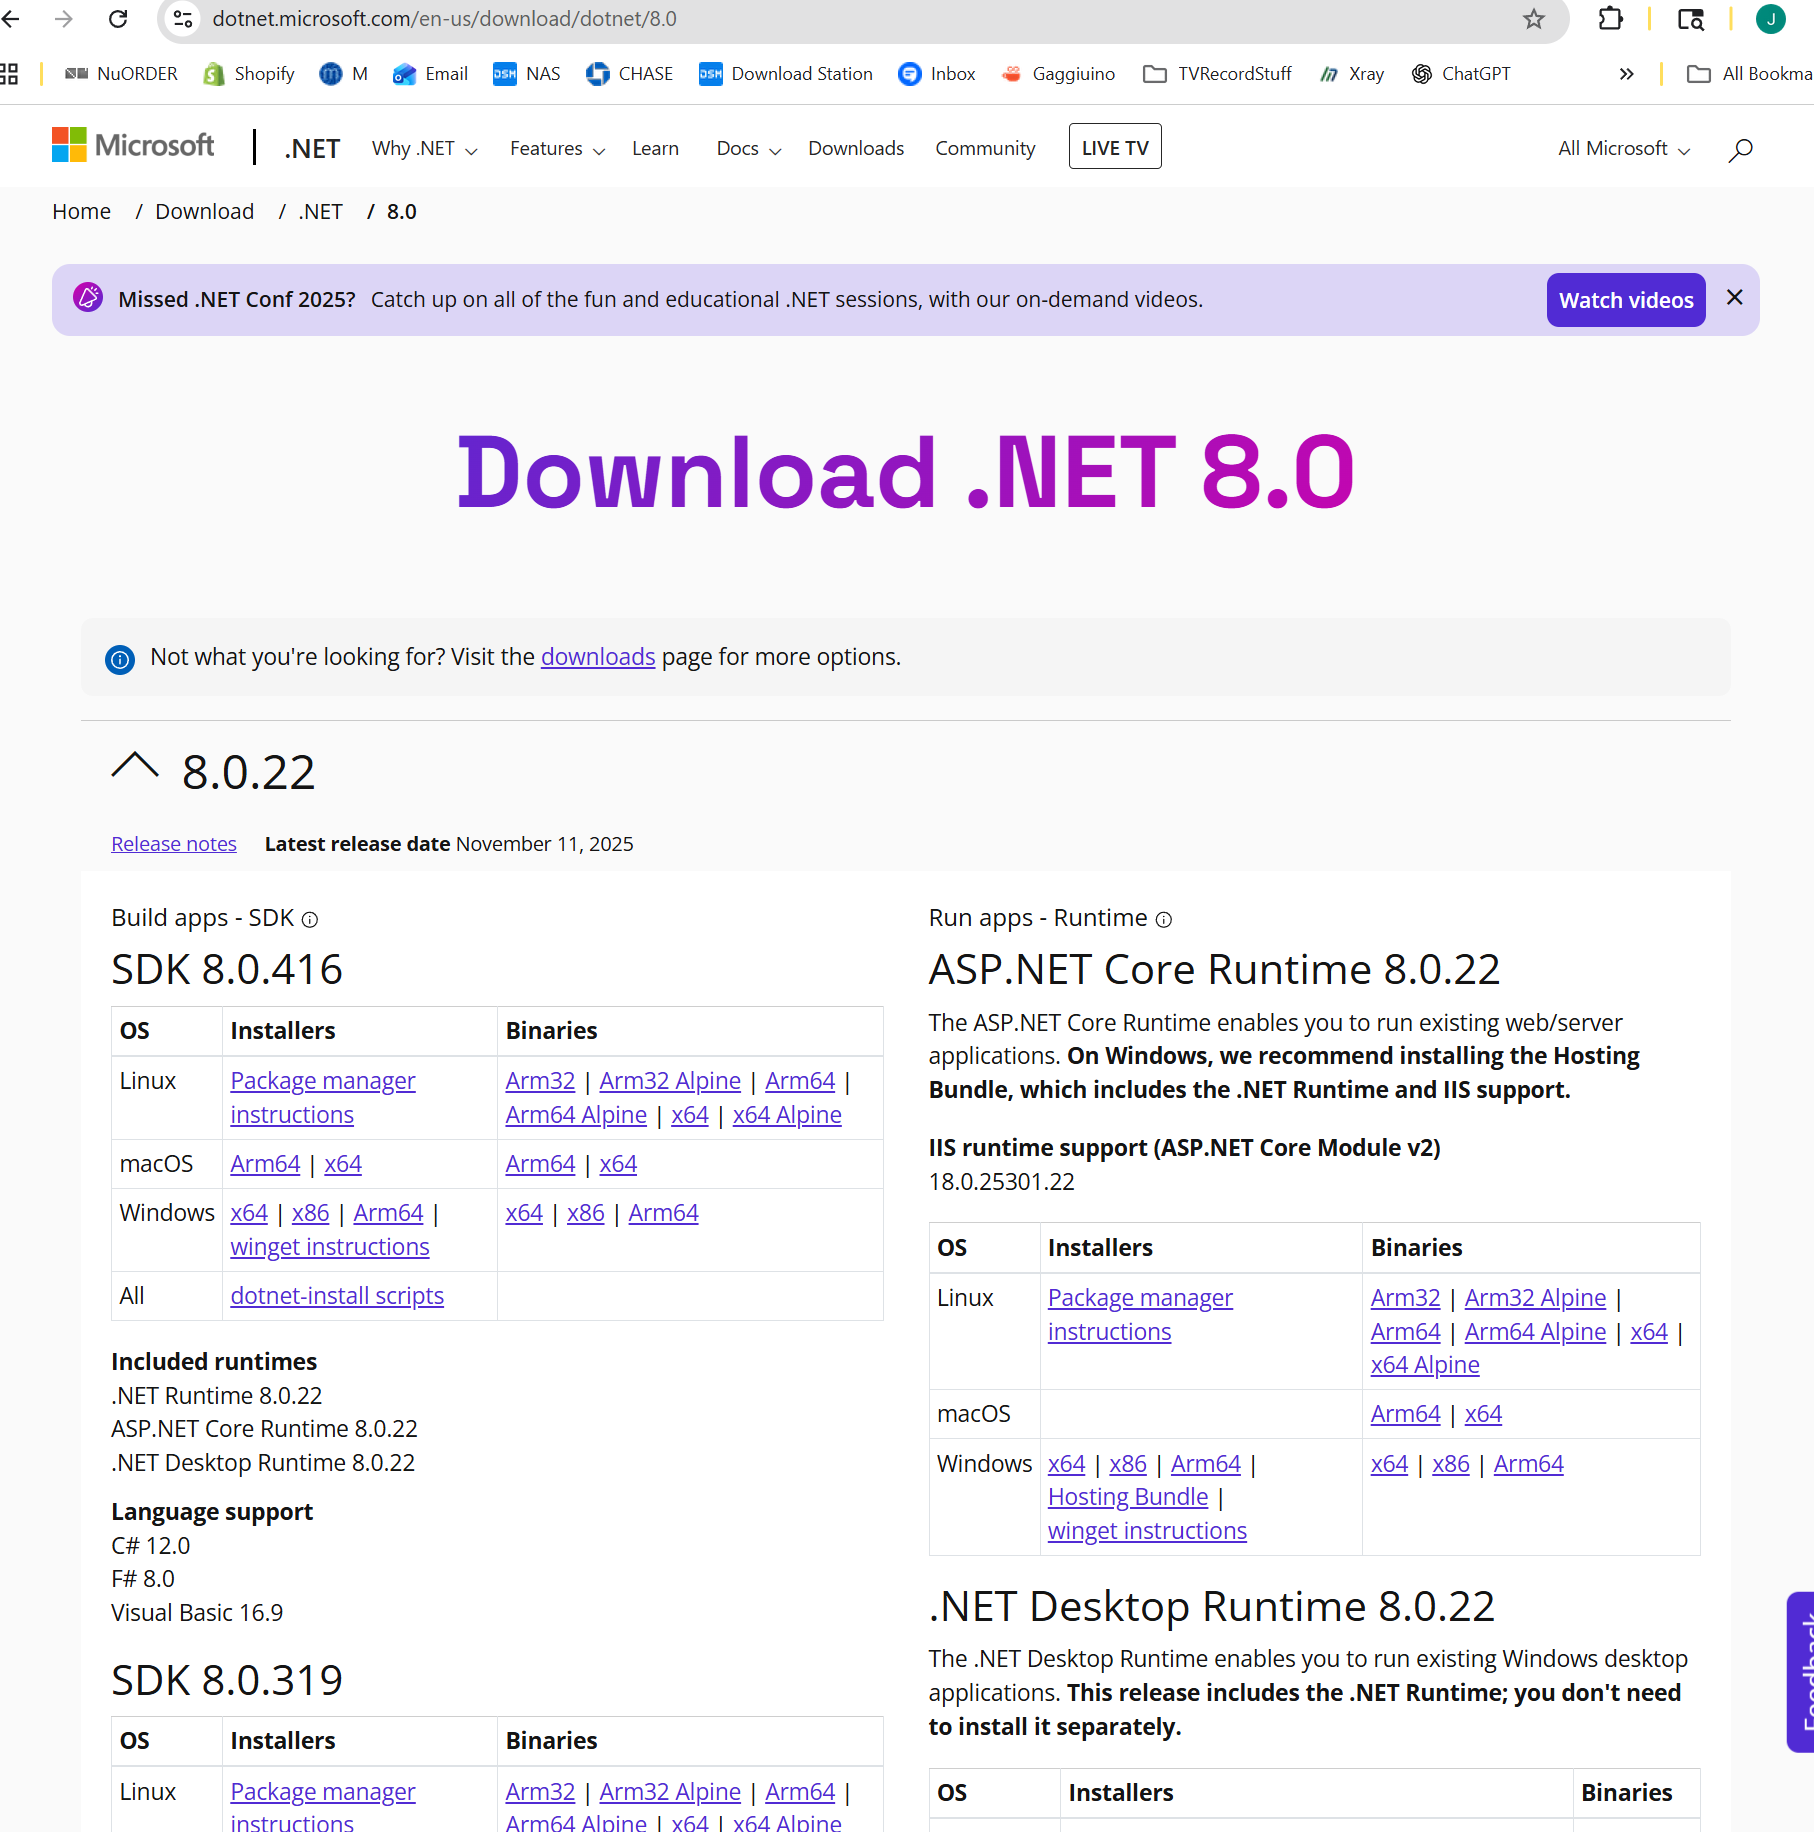Select Learn in the navigation bar
Screen dimensions: 1814x1832
point(655,147)
